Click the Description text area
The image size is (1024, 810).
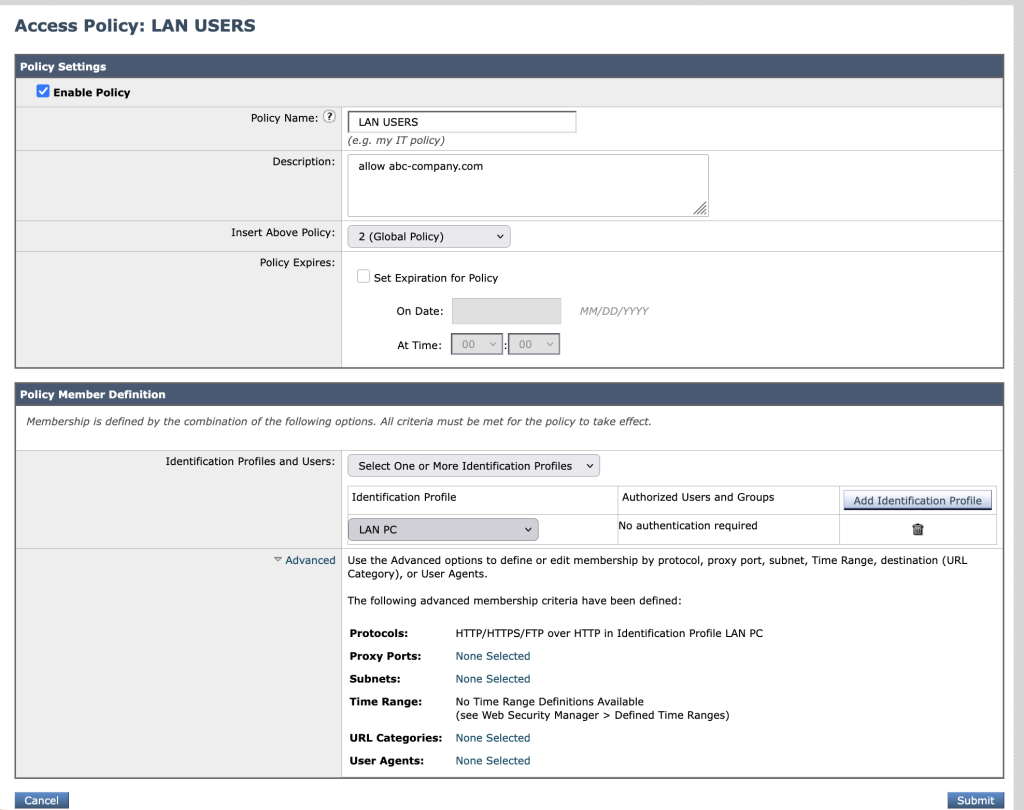pos(528,186)
